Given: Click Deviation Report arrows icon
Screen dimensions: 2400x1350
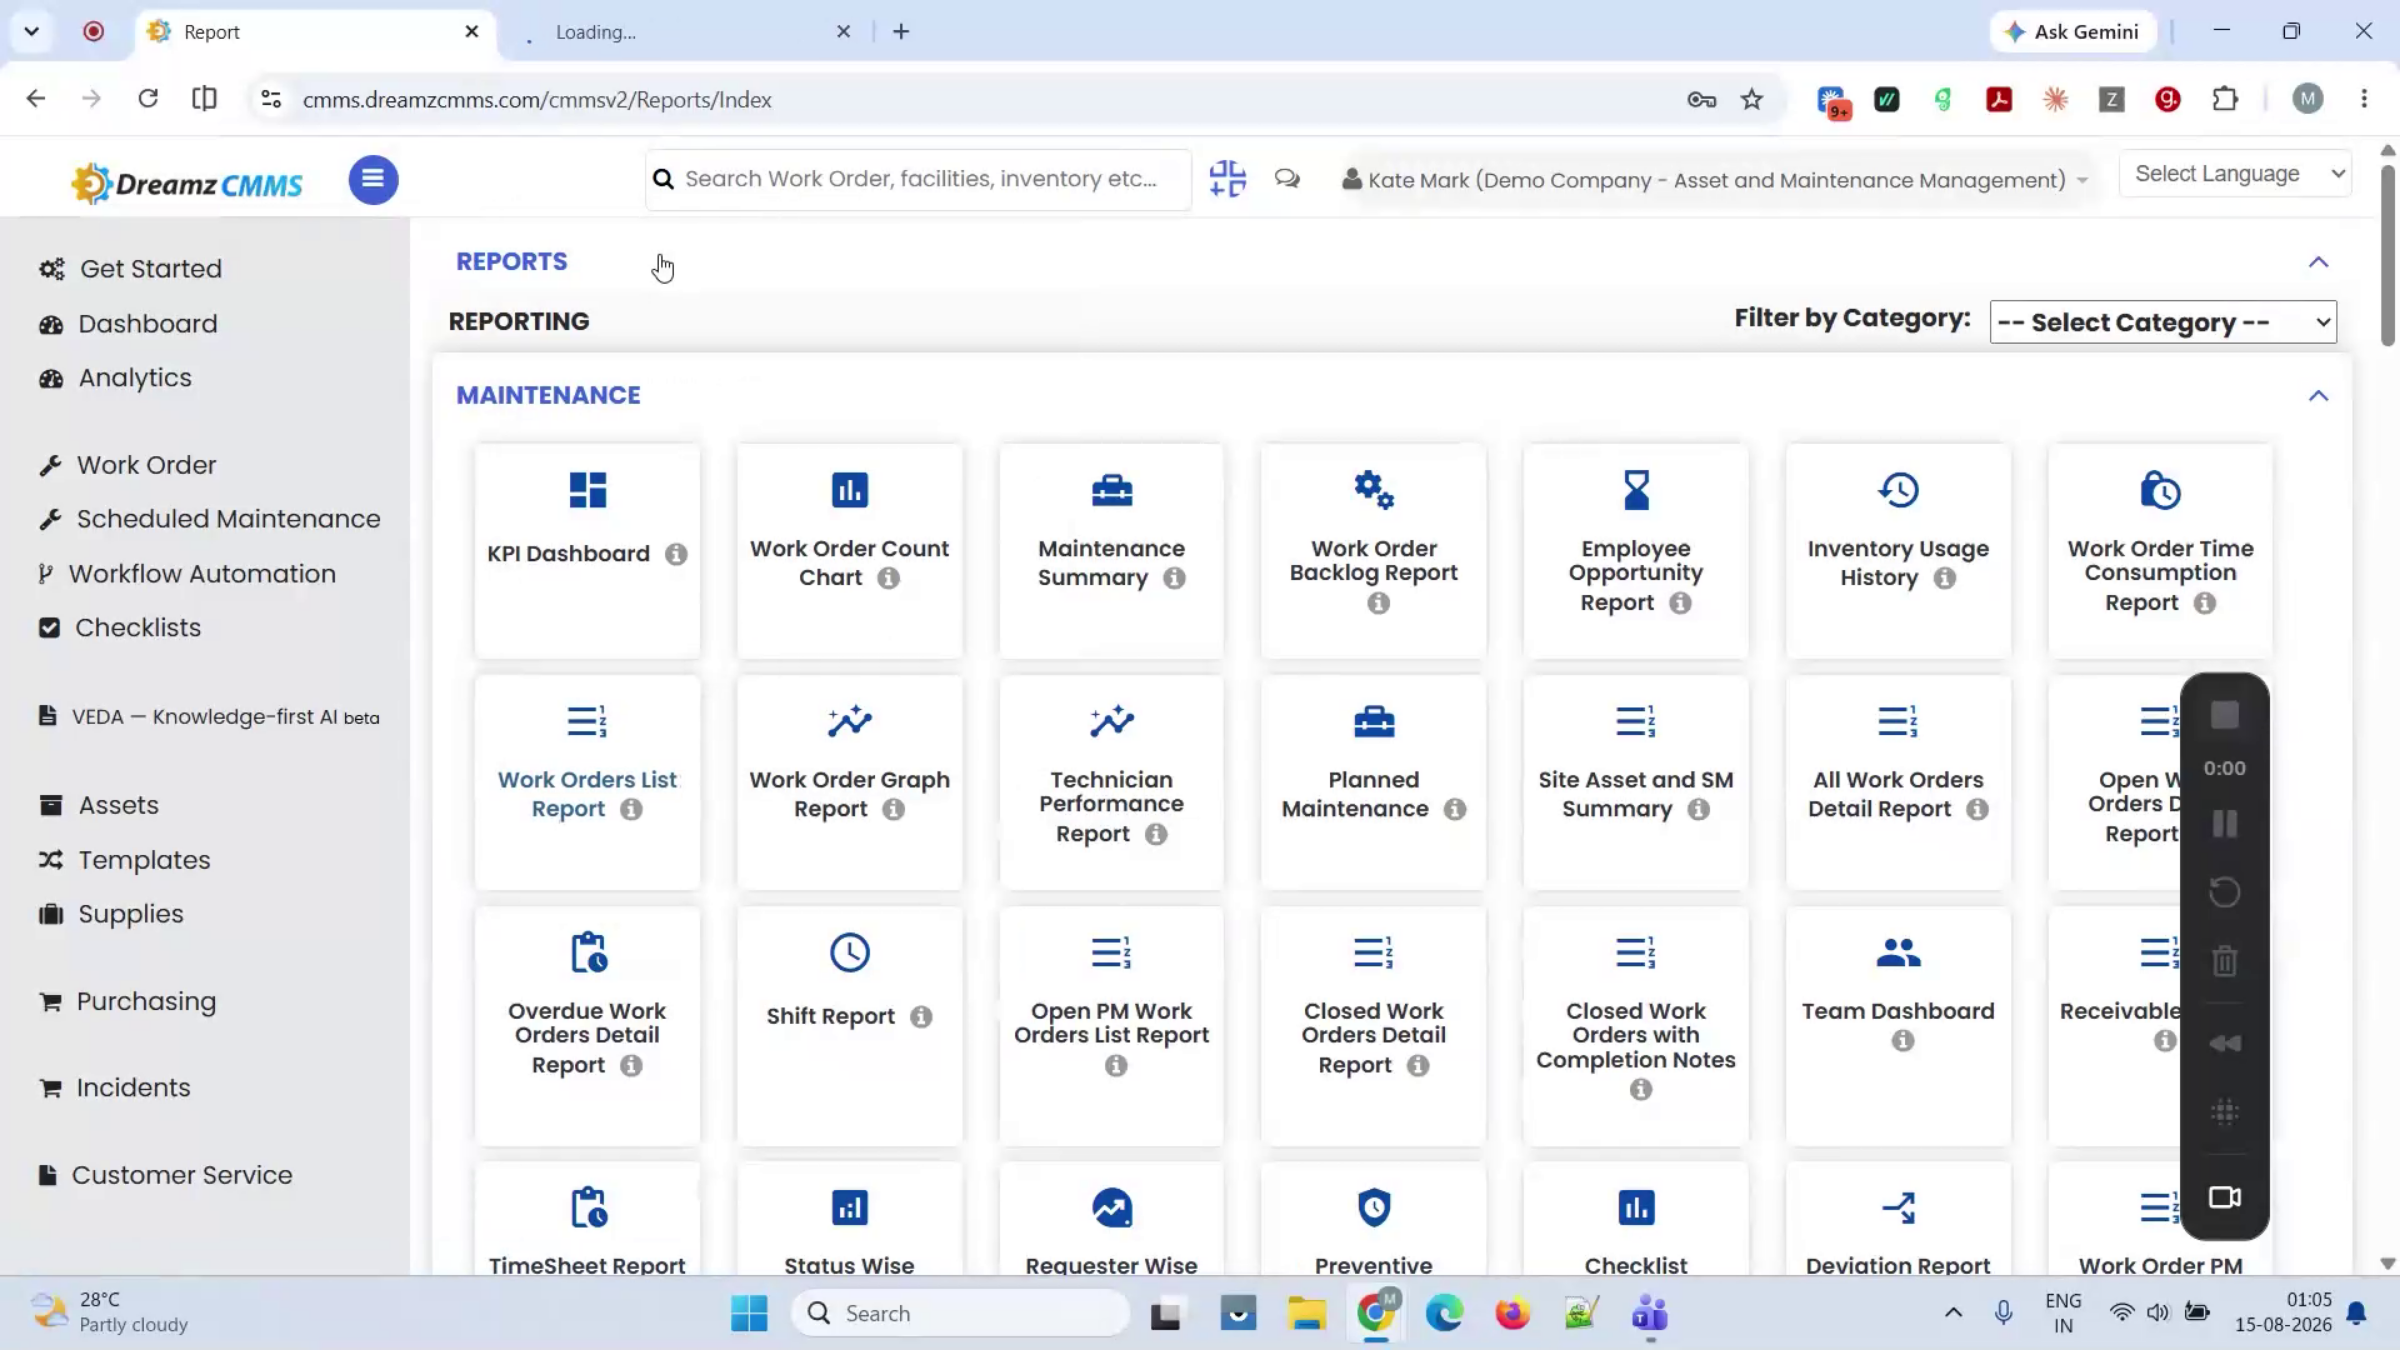Looking at the screenshot, I should [1898, 1207].
